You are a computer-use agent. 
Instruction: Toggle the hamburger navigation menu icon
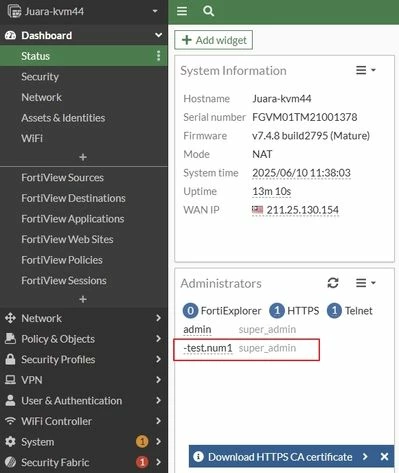(182, 11)
